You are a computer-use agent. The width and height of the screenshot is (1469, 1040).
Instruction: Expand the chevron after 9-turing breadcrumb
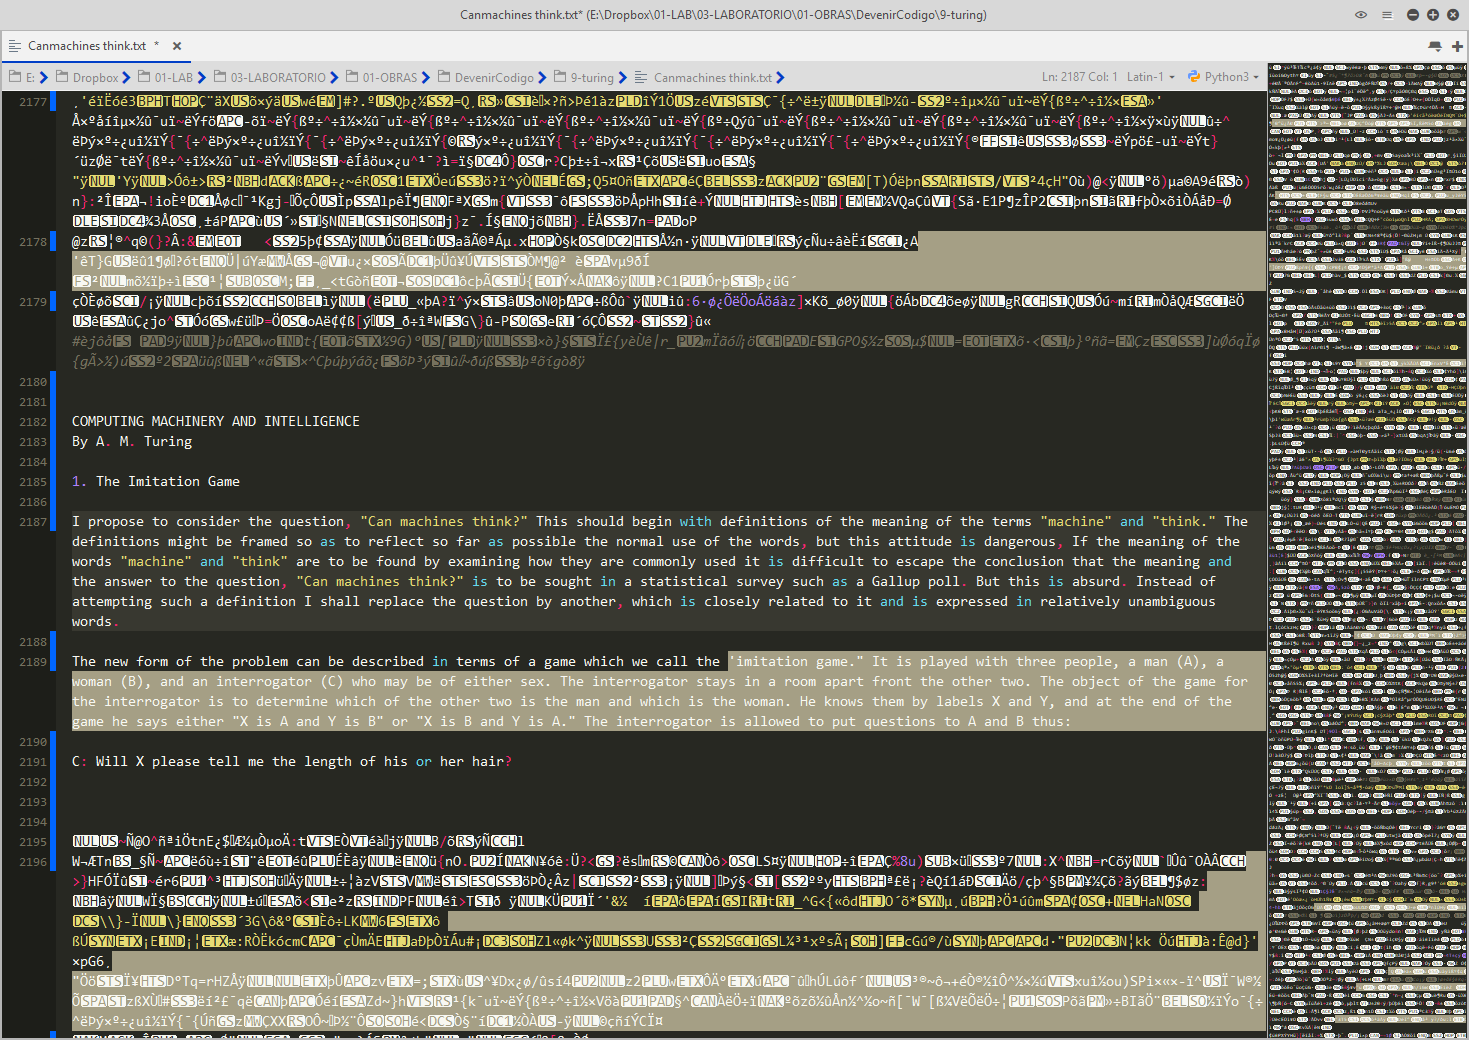coord(623,77)
